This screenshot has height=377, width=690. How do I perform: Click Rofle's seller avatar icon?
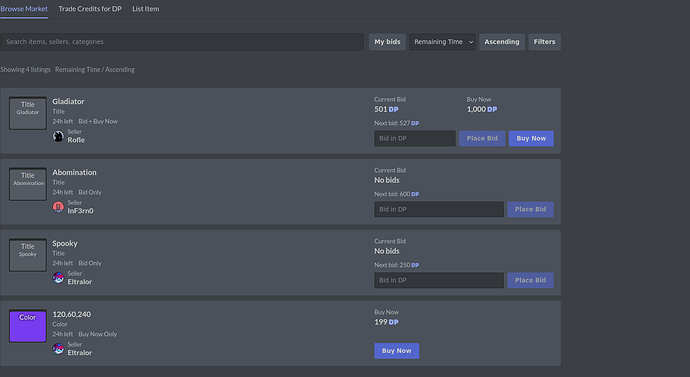pyautogui.click(x=58, y=136)
